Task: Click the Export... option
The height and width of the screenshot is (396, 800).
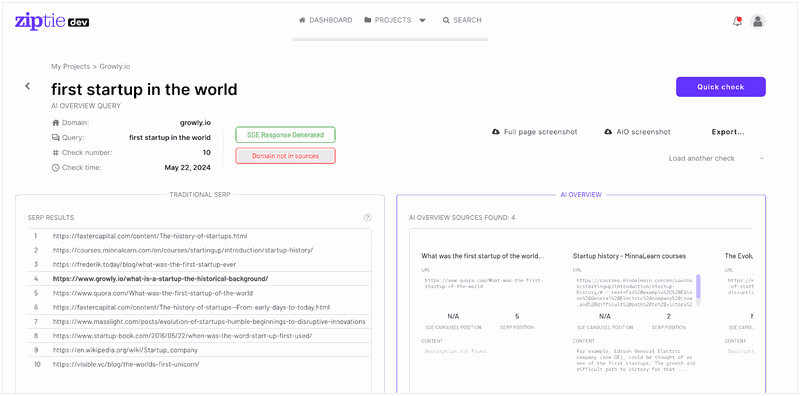Action: click(728, 132)
